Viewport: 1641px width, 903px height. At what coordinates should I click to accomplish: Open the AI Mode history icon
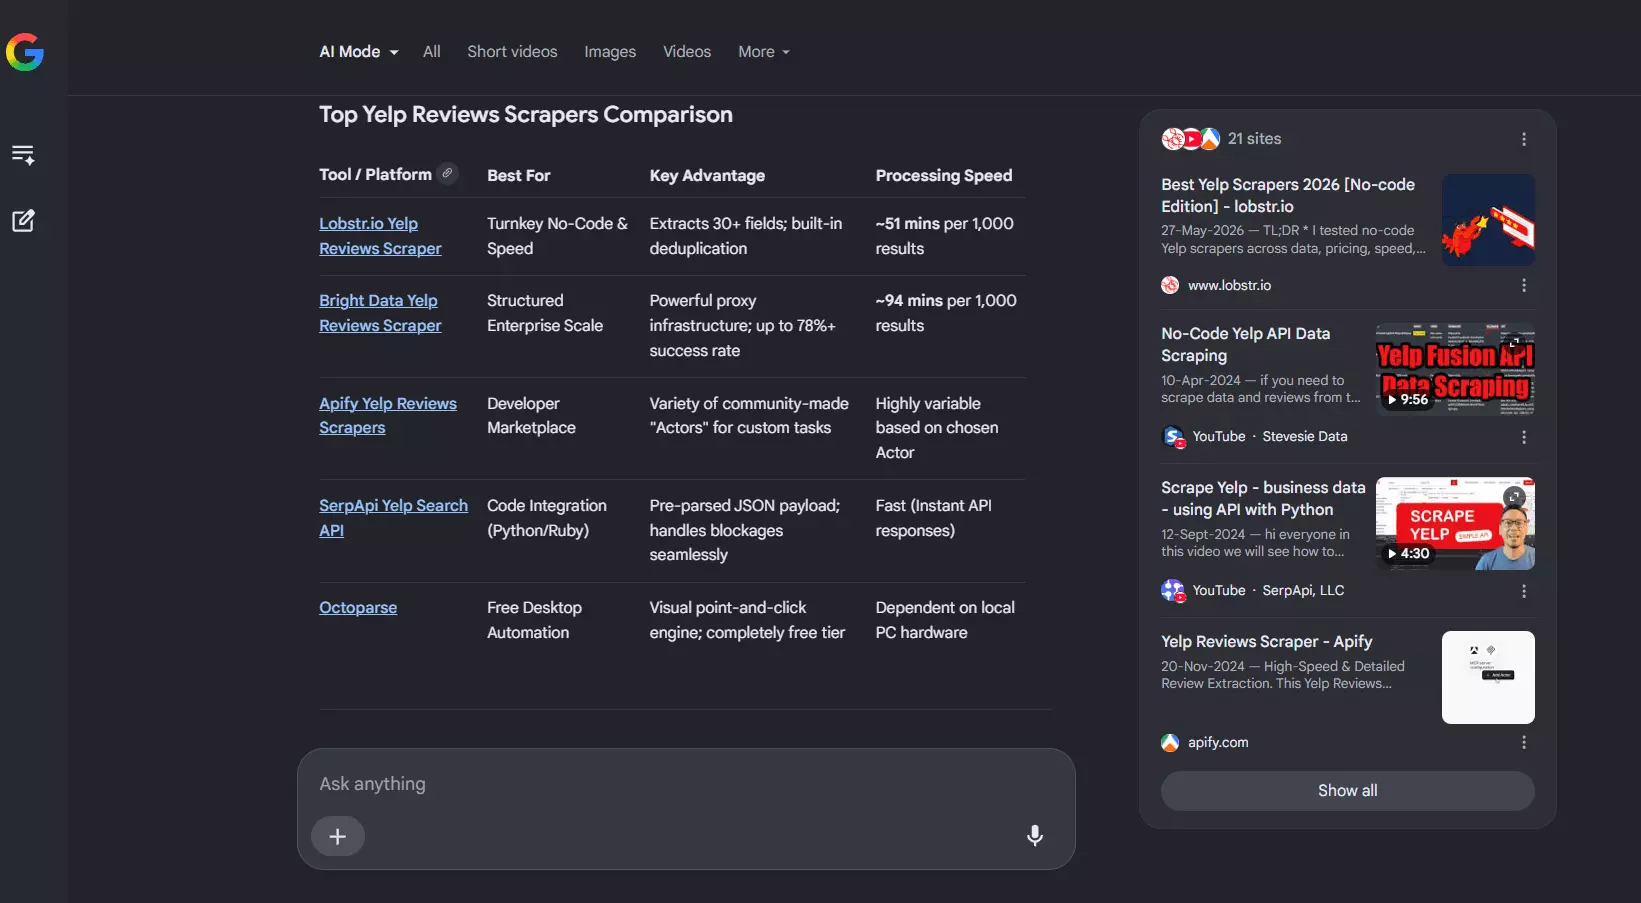(x=23, y=155)
